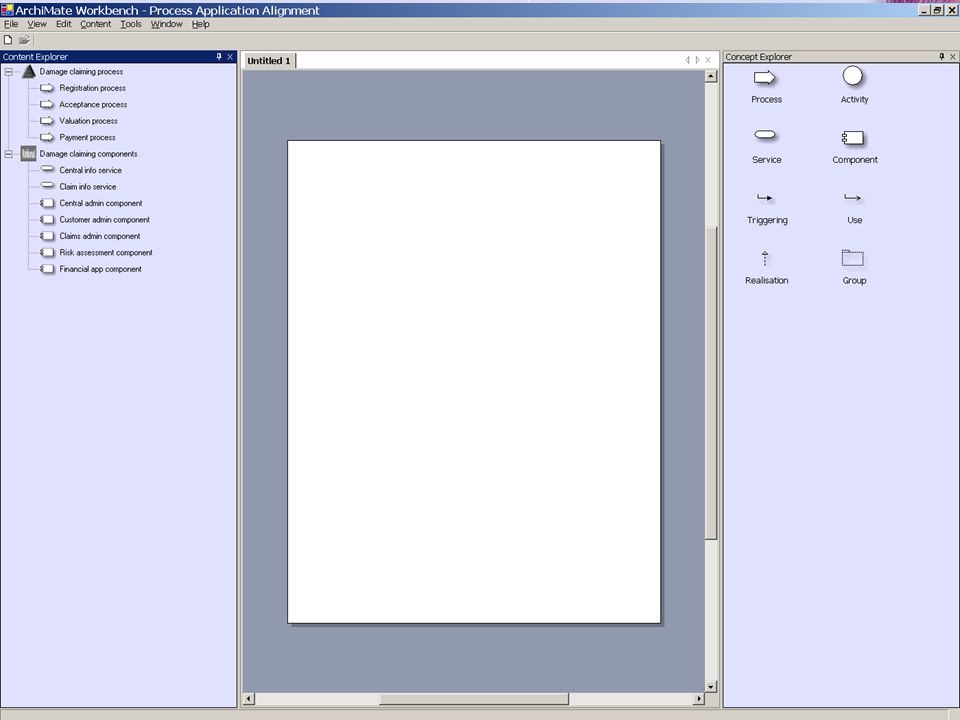Click the Damage claiming process pyramid icon

point(29,72)
